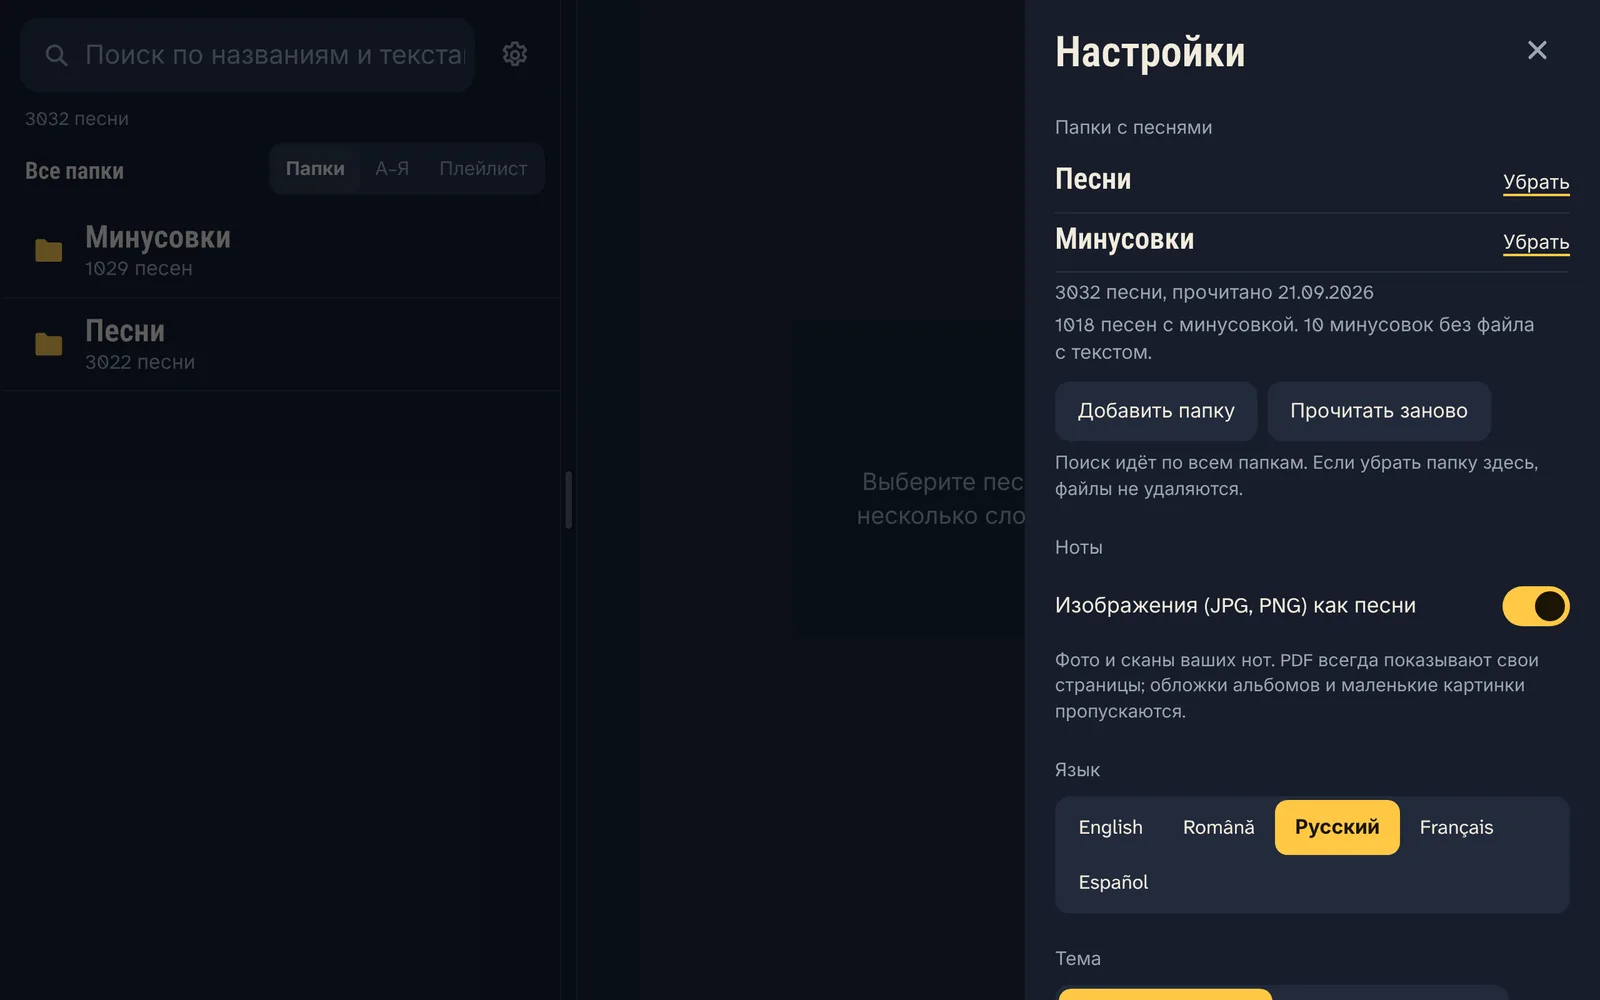Click the Песни folder name in settings
The image size is (1600, 1000).
coord(1093,179)
